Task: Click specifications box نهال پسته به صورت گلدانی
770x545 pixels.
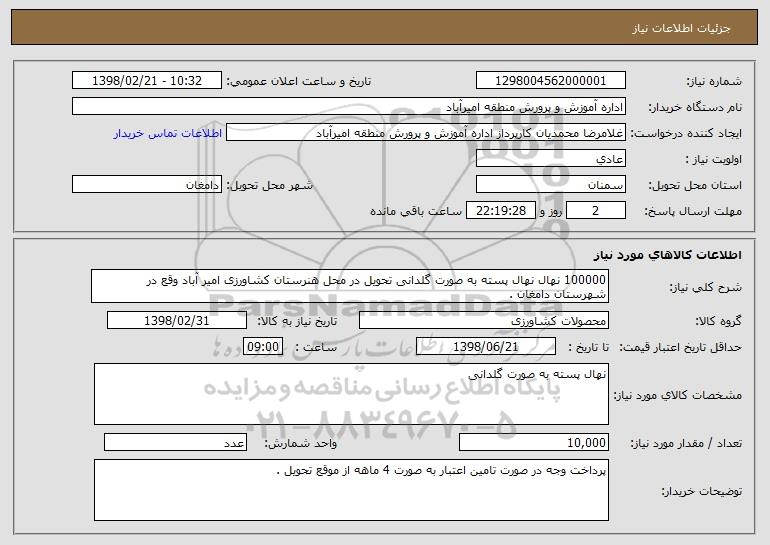Action: point(351,394)
